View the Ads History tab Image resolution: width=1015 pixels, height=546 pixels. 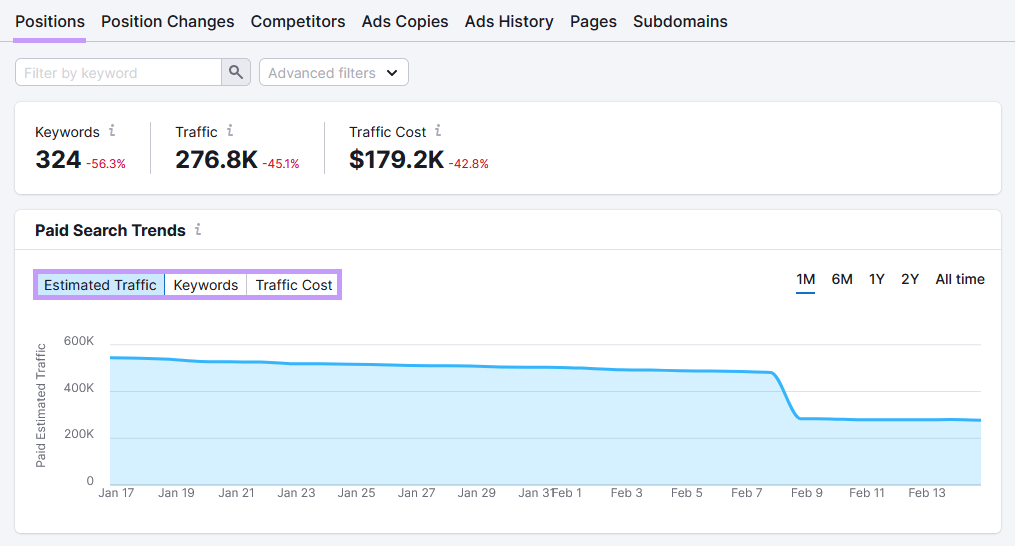click(509, 21)
